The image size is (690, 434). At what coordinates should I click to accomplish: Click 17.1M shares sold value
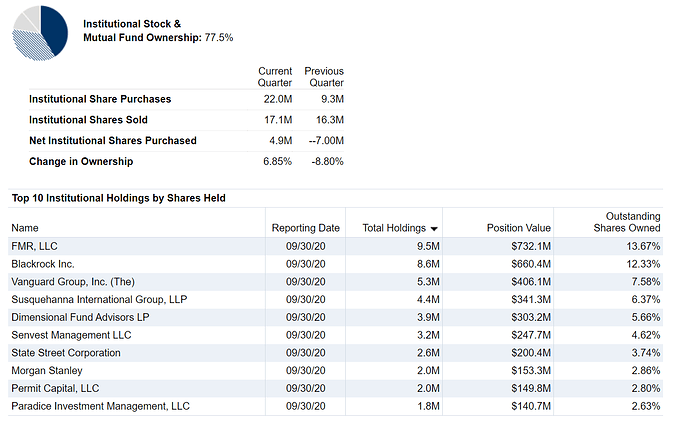pyautogui.click(x=278, y=120)
